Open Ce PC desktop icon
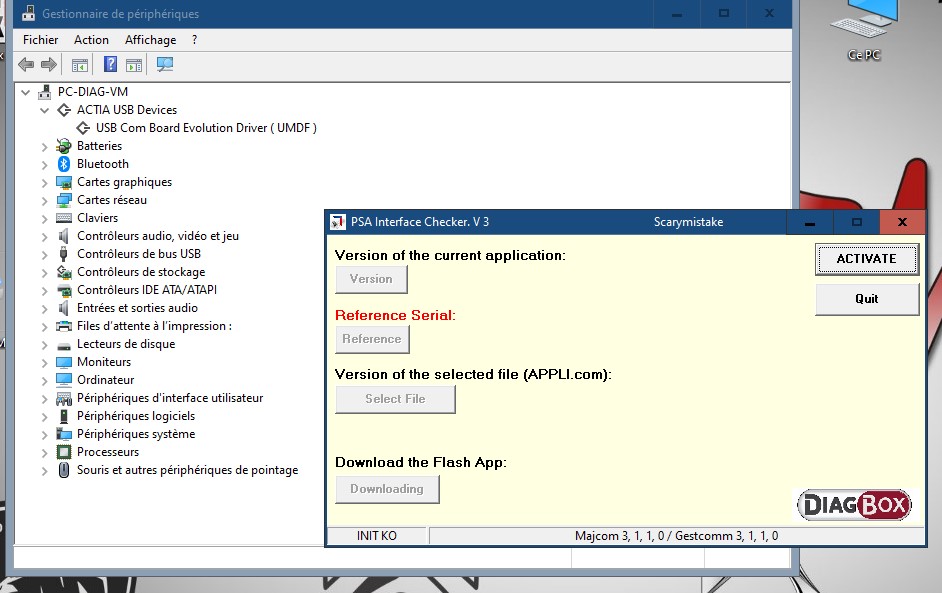942x593 pixels. (865, 30)
